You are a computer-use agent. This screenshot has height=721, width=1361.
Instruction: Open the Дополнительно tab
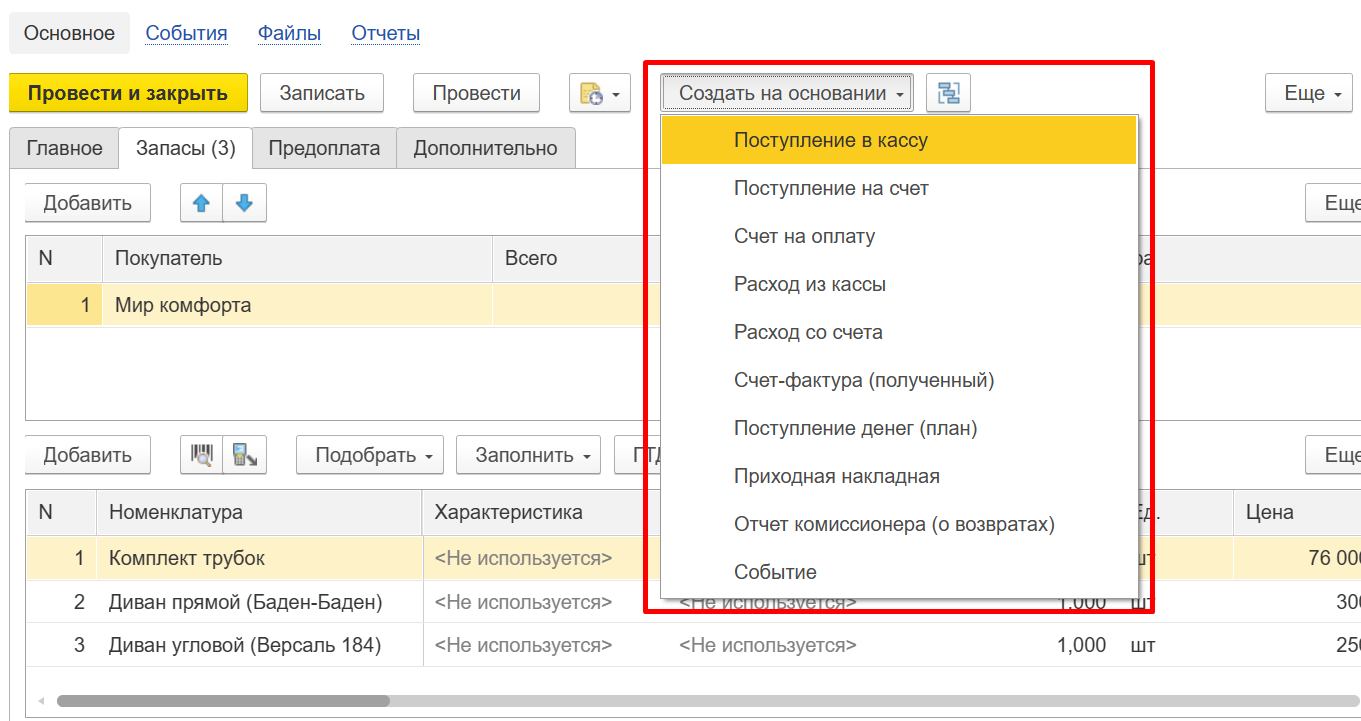[x=485, y=149]
